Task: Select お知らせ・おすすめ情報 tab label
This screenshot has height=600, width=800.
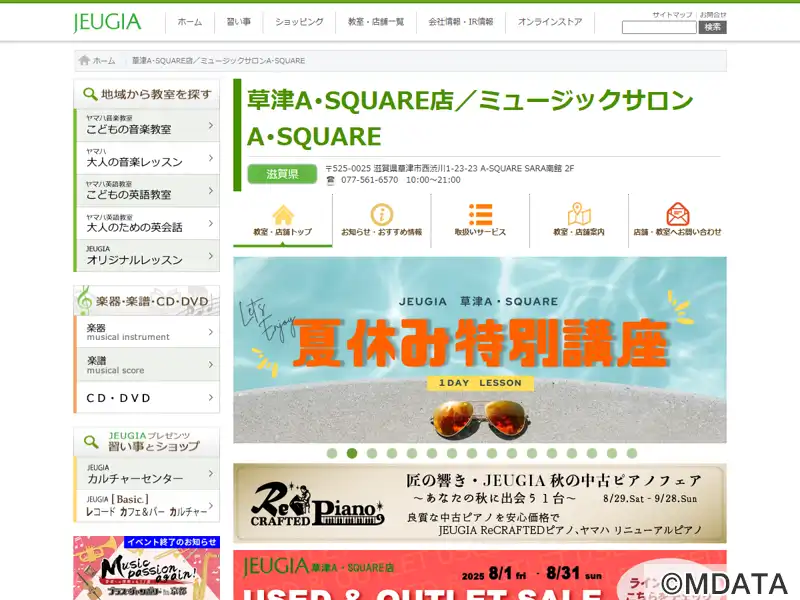Action: (x=382, y=232)
